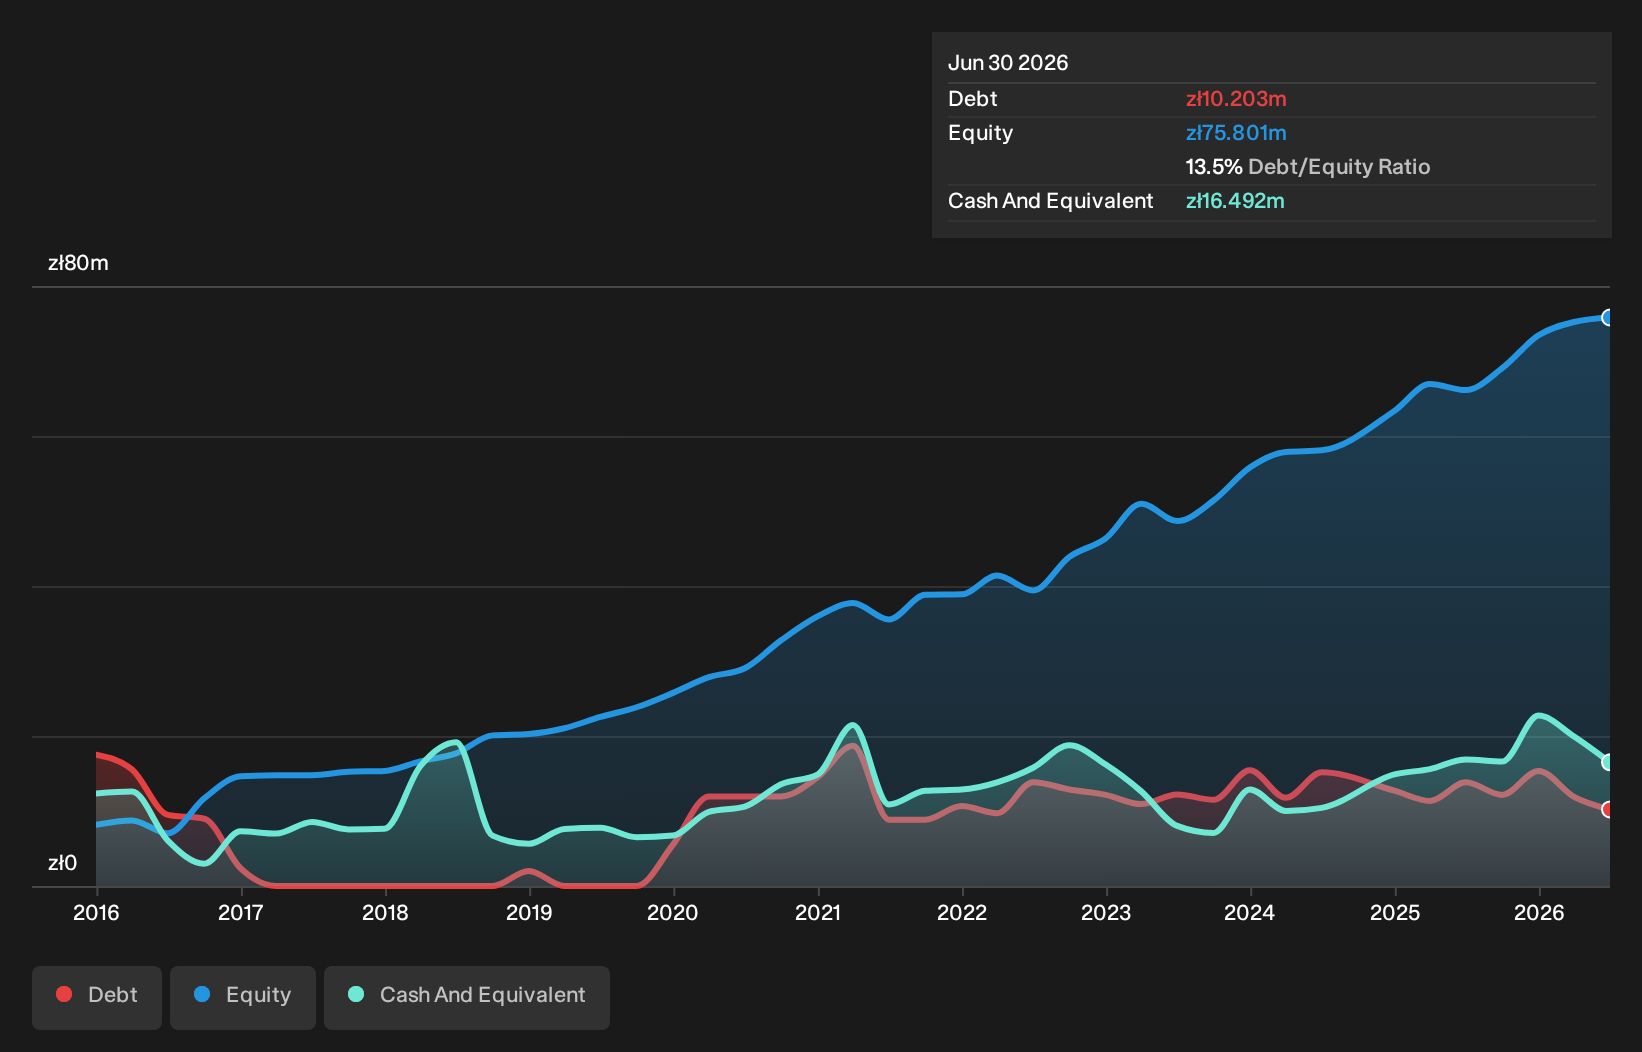Click the Jun 30 2026 tooltip date
Image resolution: width=1642 pixels, height=1052 pixels.
1008,63
